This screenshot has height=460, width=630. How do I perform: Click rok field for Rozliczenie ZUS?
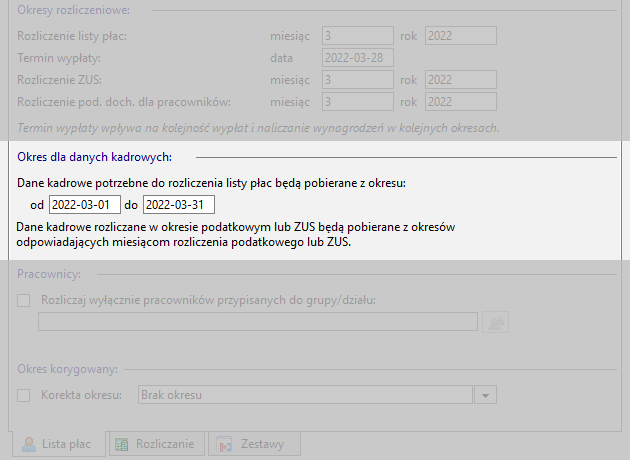[x=460, y=79]
